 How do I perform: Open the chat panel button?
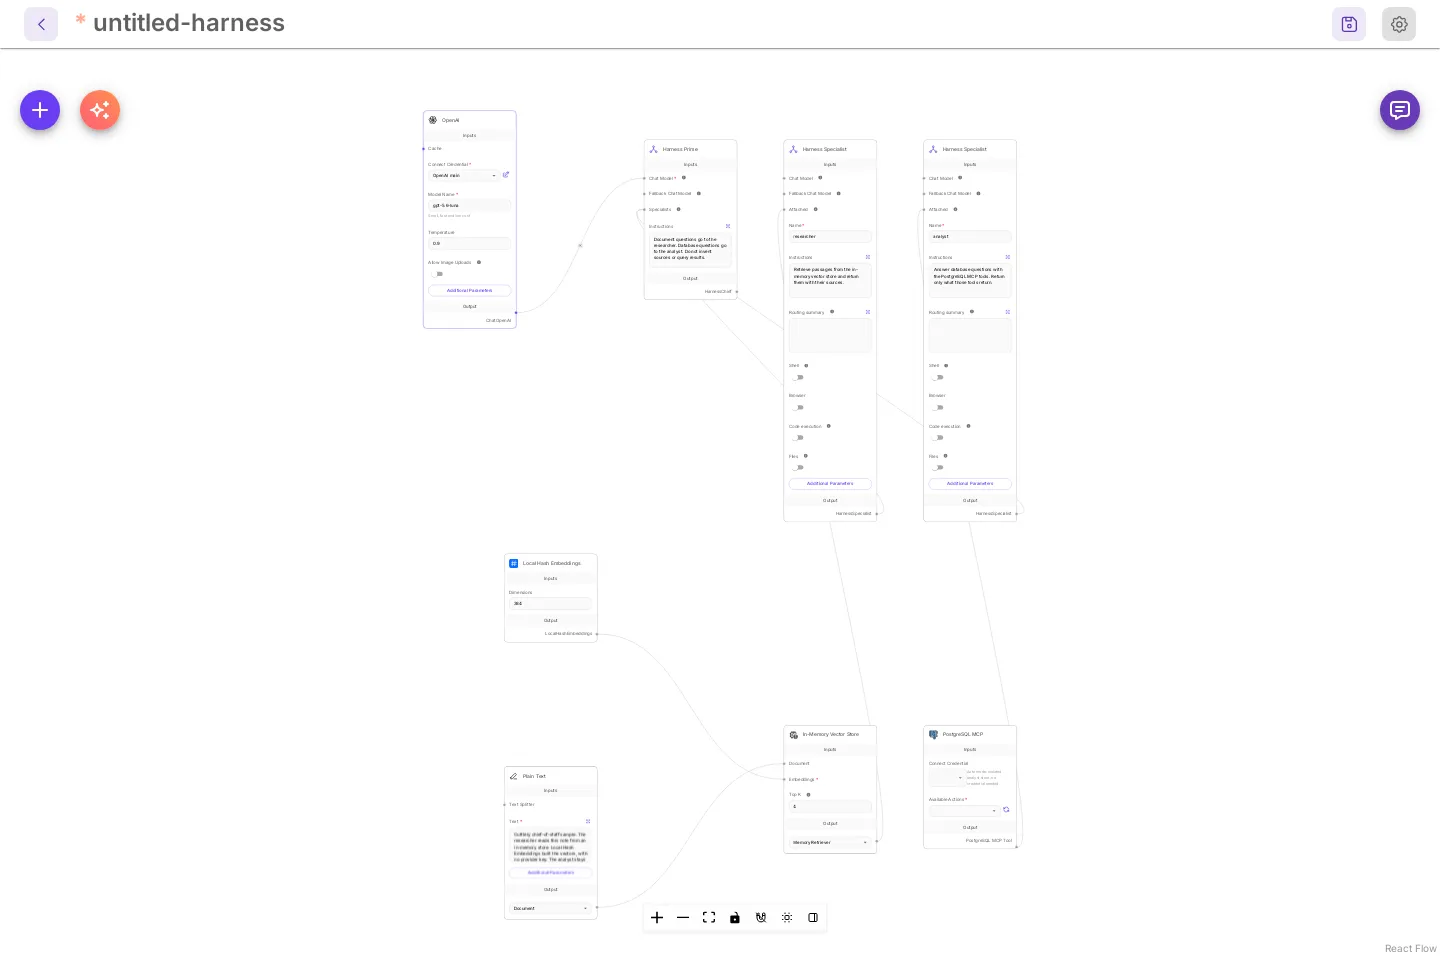[1400, 110]
